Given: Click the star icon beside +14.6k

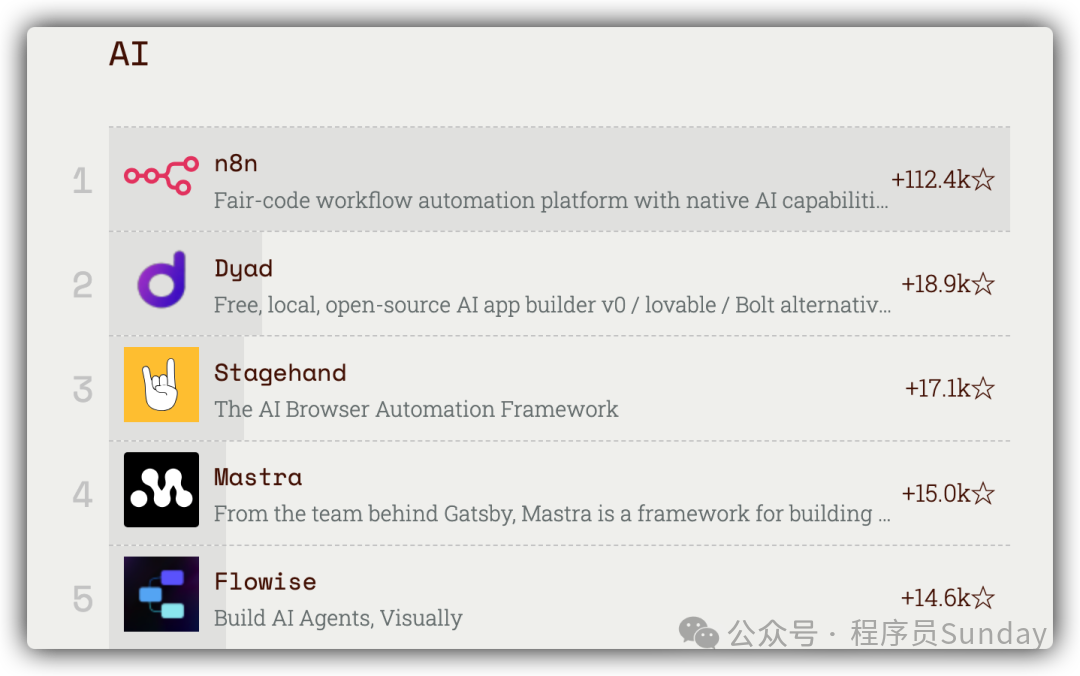Looking at the screenshot, I should click(x=984, y=598).
